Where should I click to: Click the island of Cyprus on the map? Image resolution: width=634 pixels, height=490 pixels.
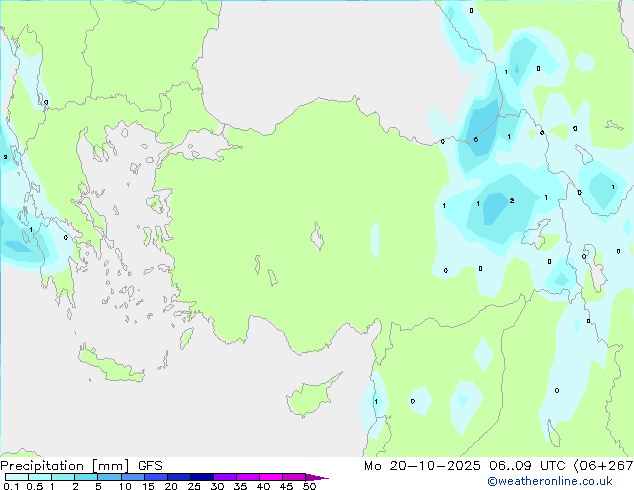coord(311,398)
